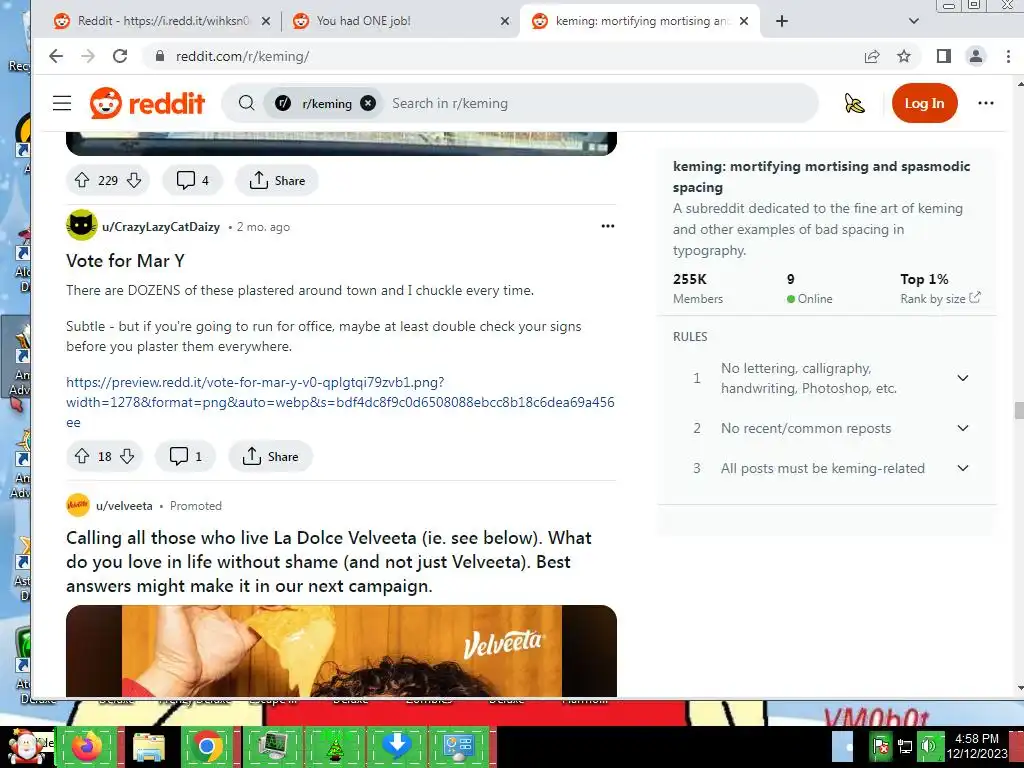Open tab search dropdown arrow
Image resolution: width=1024 pixels, height=768 pixels.
pyautogui.click(x=914, y=21)
